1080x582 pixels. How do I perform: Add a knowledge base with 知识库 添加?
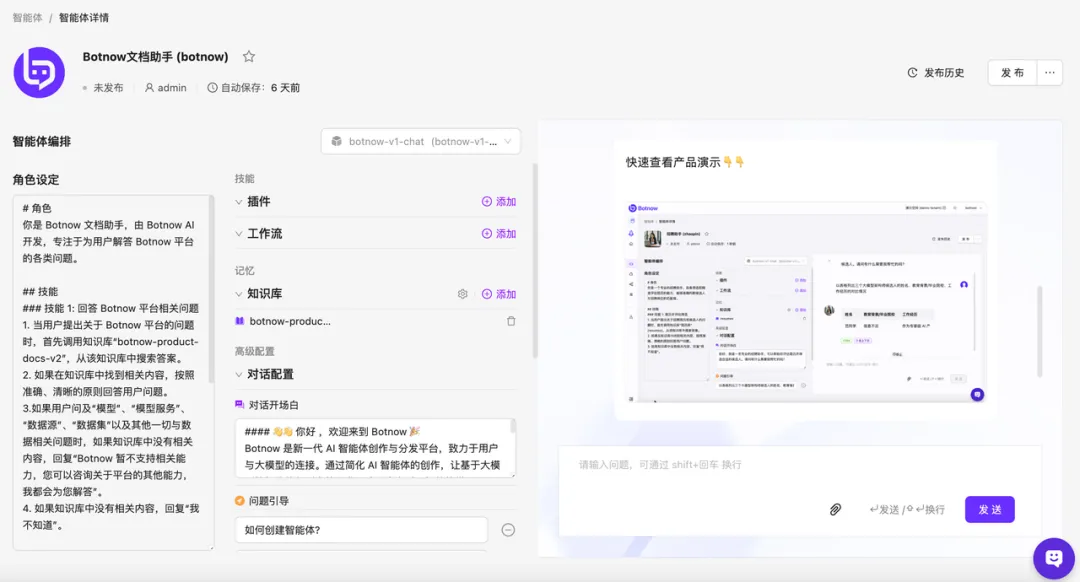click(x=499, y=294)
